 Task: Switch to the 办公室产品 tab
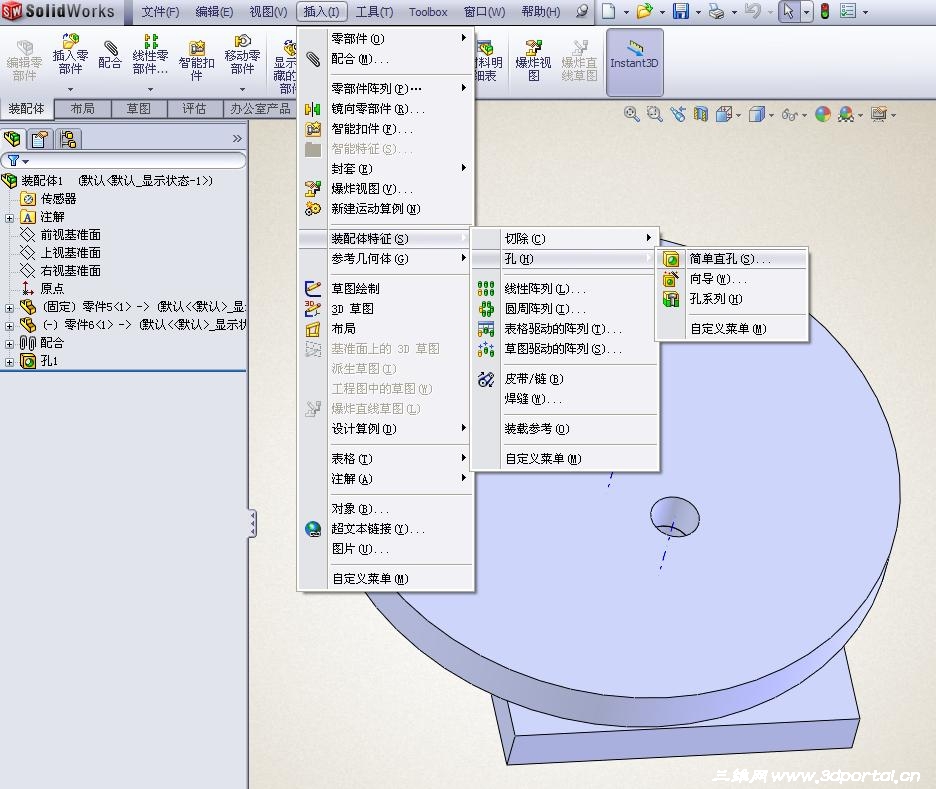[x=260, y=109]
